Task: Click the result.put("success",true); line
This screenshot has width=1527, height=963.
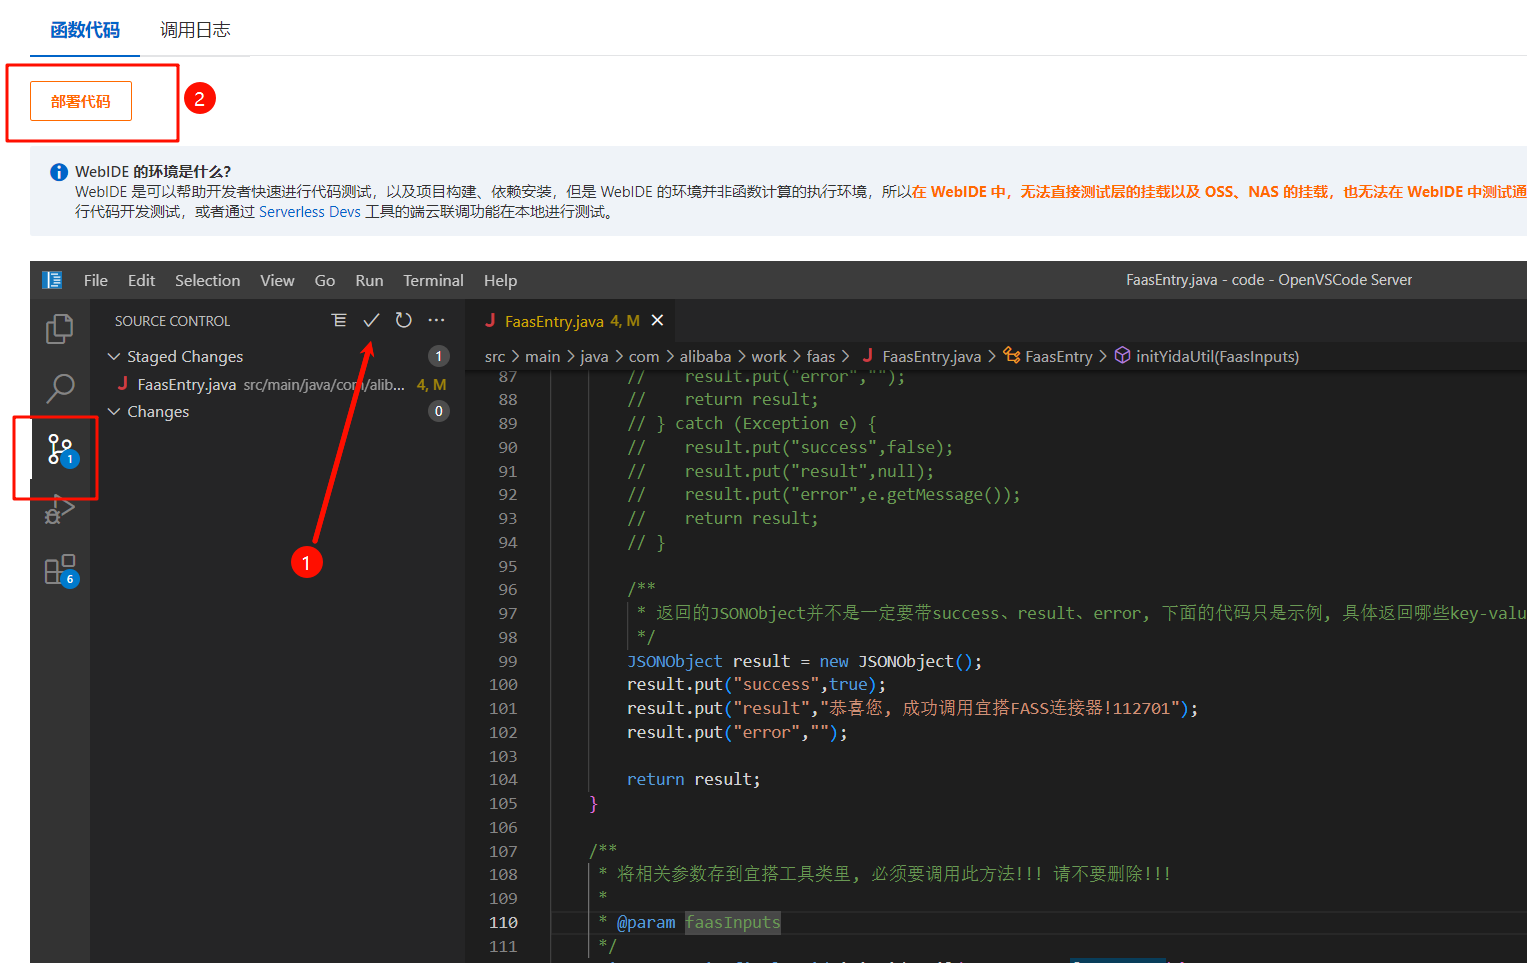Action: click(x=756, y=684)
